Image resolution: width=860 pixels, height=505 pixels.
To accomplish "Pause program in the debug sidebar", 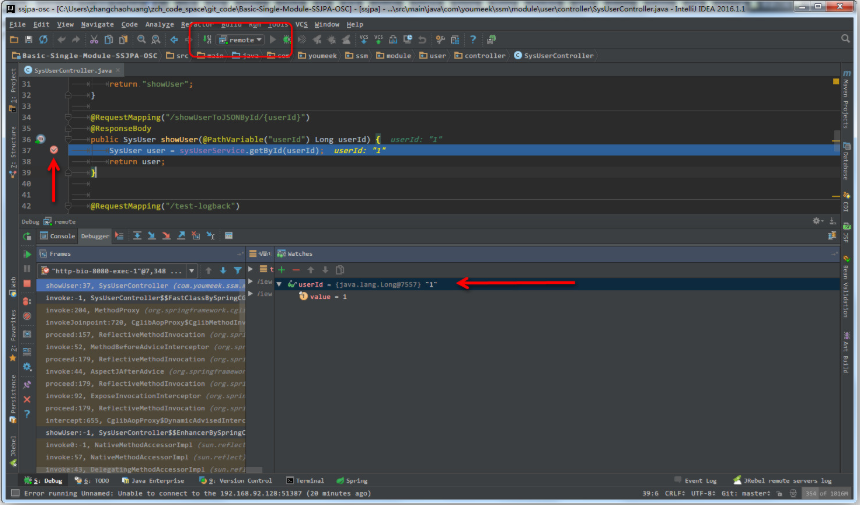I will 27,269.
